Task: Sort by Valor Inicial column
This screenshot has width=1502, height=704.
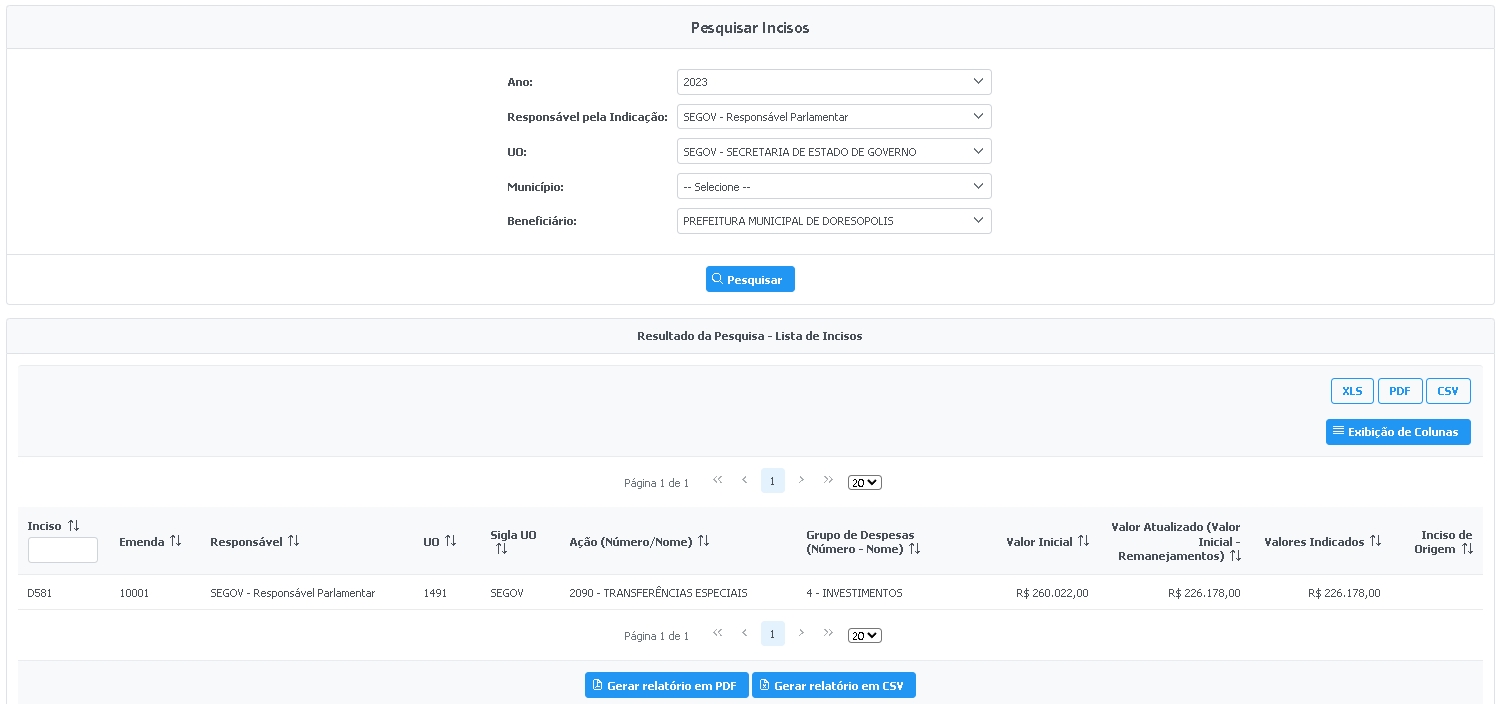Action: (x=1083, y=541)
